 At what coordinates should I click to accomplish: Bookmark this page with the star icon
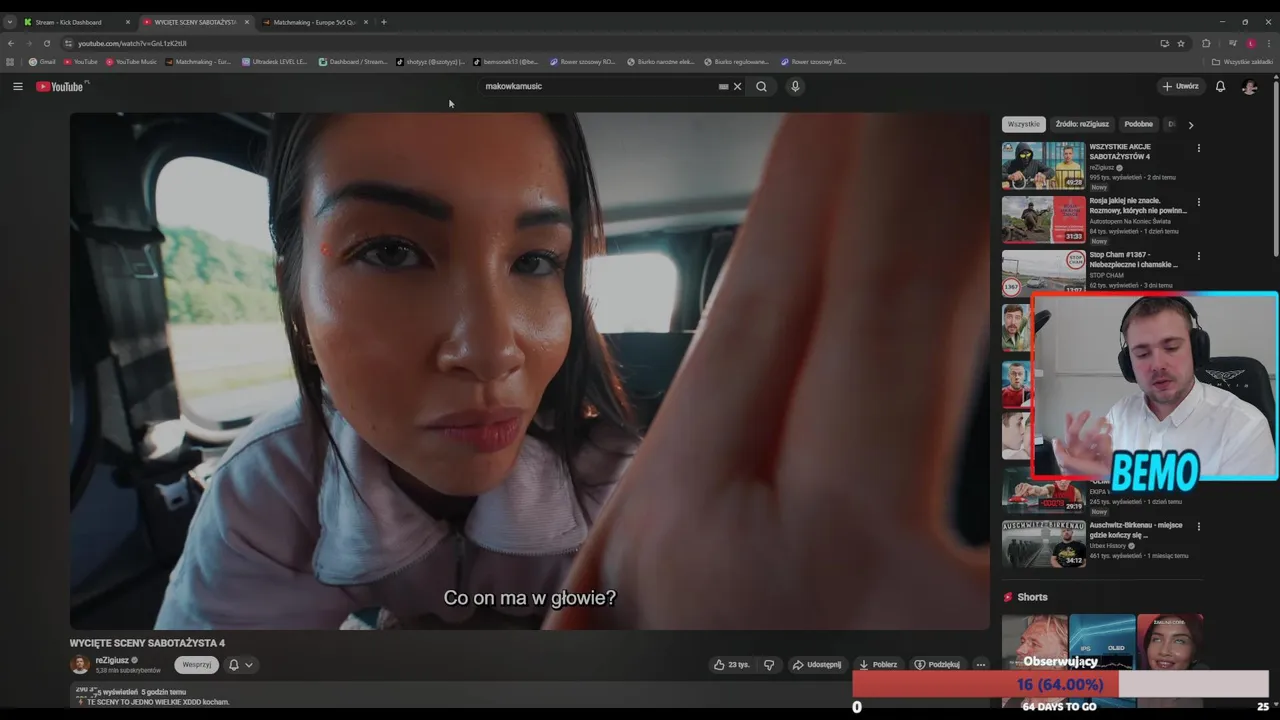1181,43
